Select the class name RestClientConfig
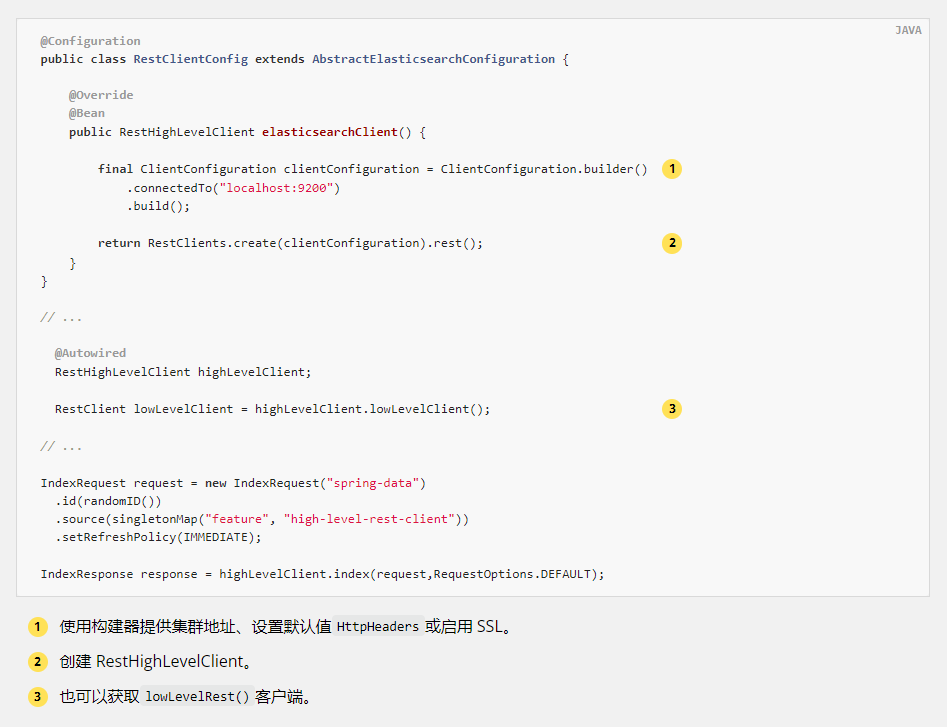 (x=190, y=59)
